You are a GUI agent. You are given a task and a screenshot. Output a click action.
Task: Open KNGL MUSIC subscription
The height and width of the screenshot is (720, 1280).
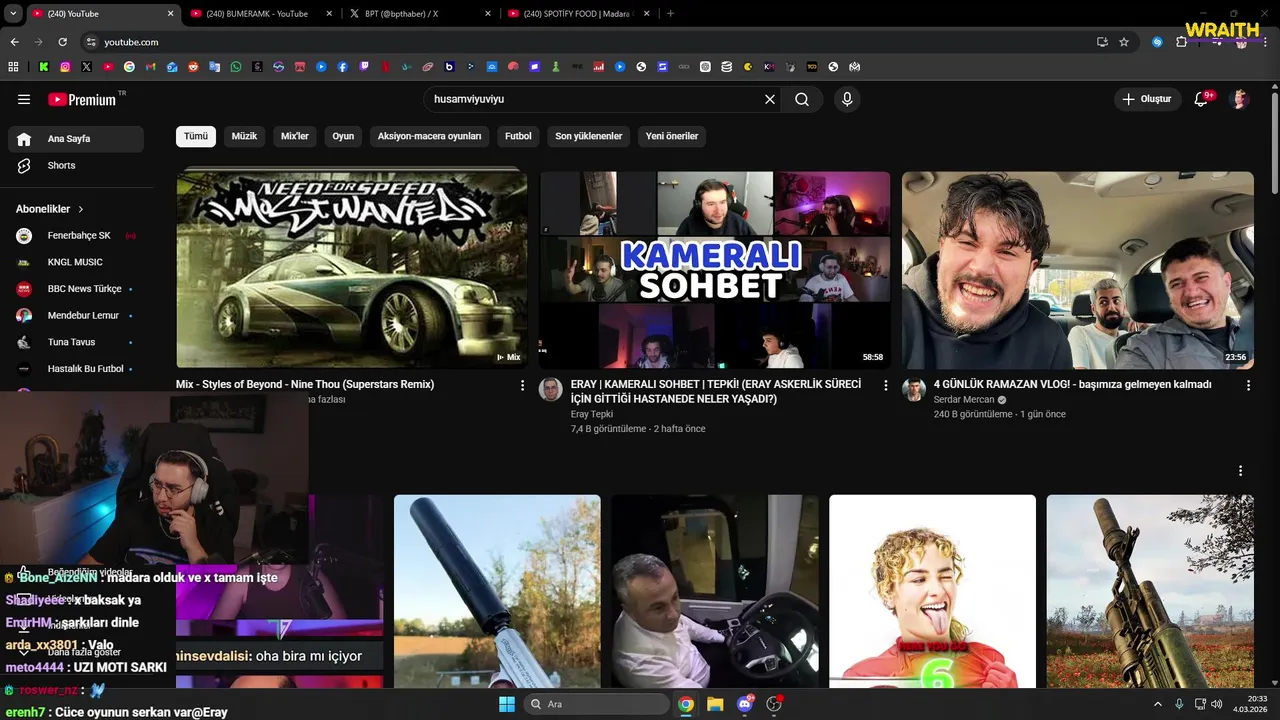[x=76, y=262]
